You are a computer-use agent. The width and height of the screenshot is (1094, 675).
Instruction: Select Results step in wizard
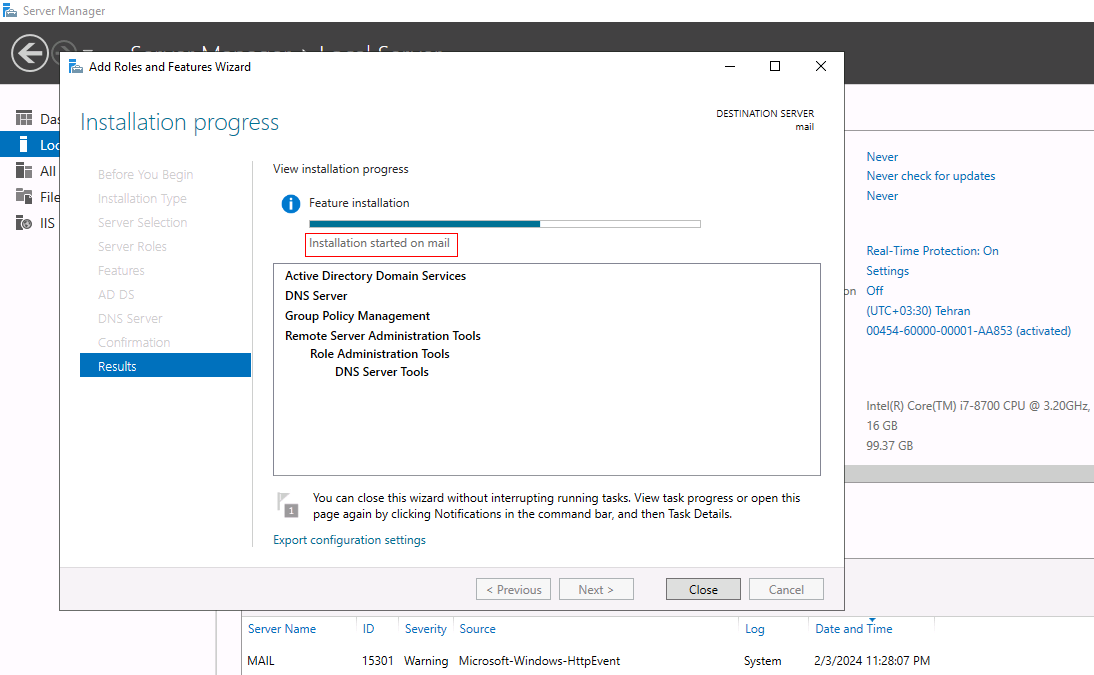[x=165, y=366]
